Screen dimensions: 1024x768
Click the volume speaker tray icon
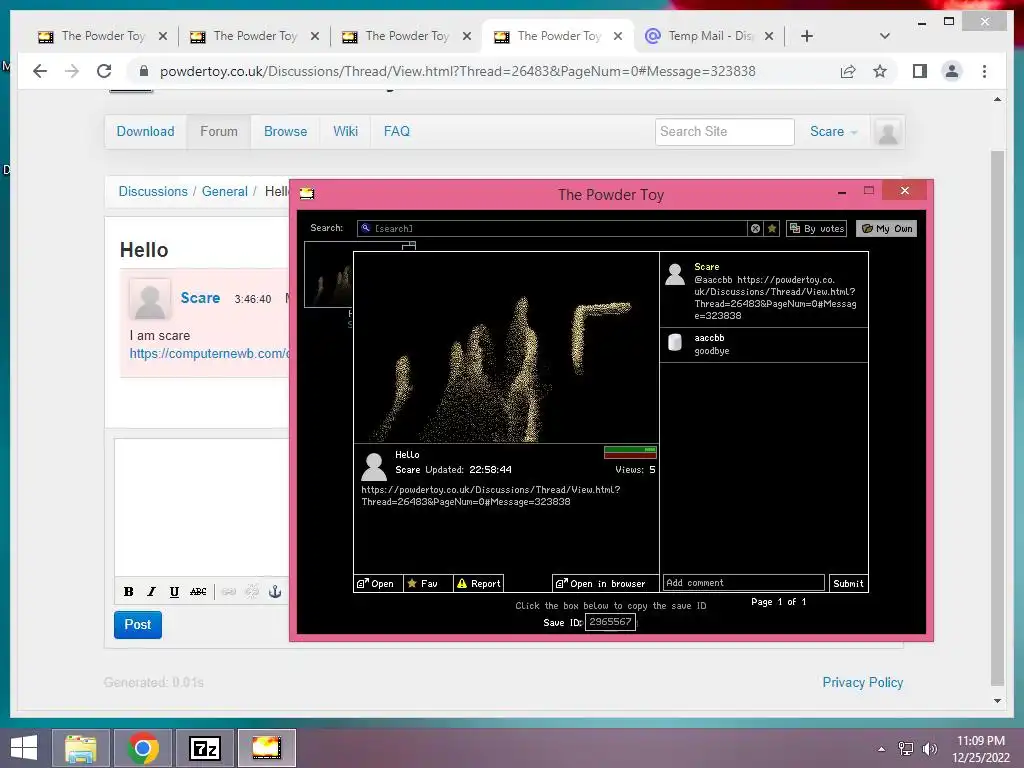click(929, 749)
